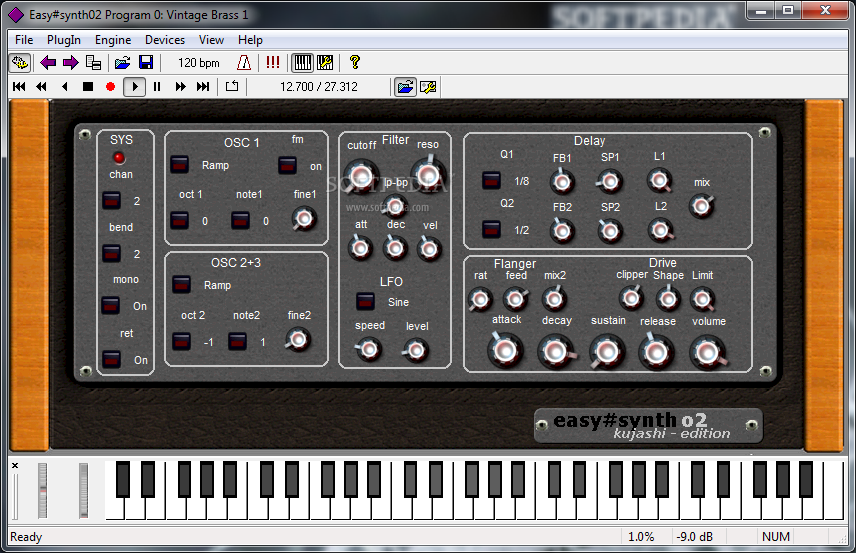Change the LFO Sine waveform selector
This screenshot has width=856, height=553.
click(x=365, y=301)
